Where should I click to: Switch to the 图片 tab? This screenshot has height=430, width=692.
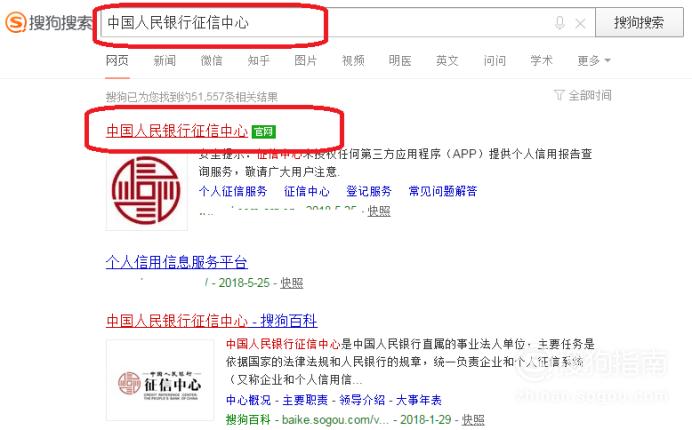point(305,60)
